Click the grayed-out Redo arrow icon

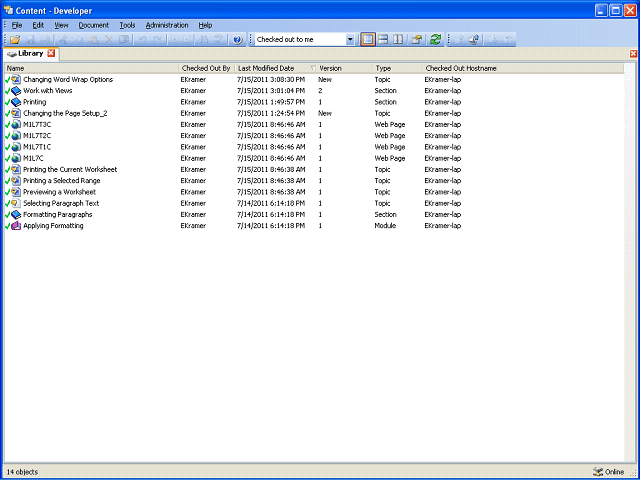[158, 40]
